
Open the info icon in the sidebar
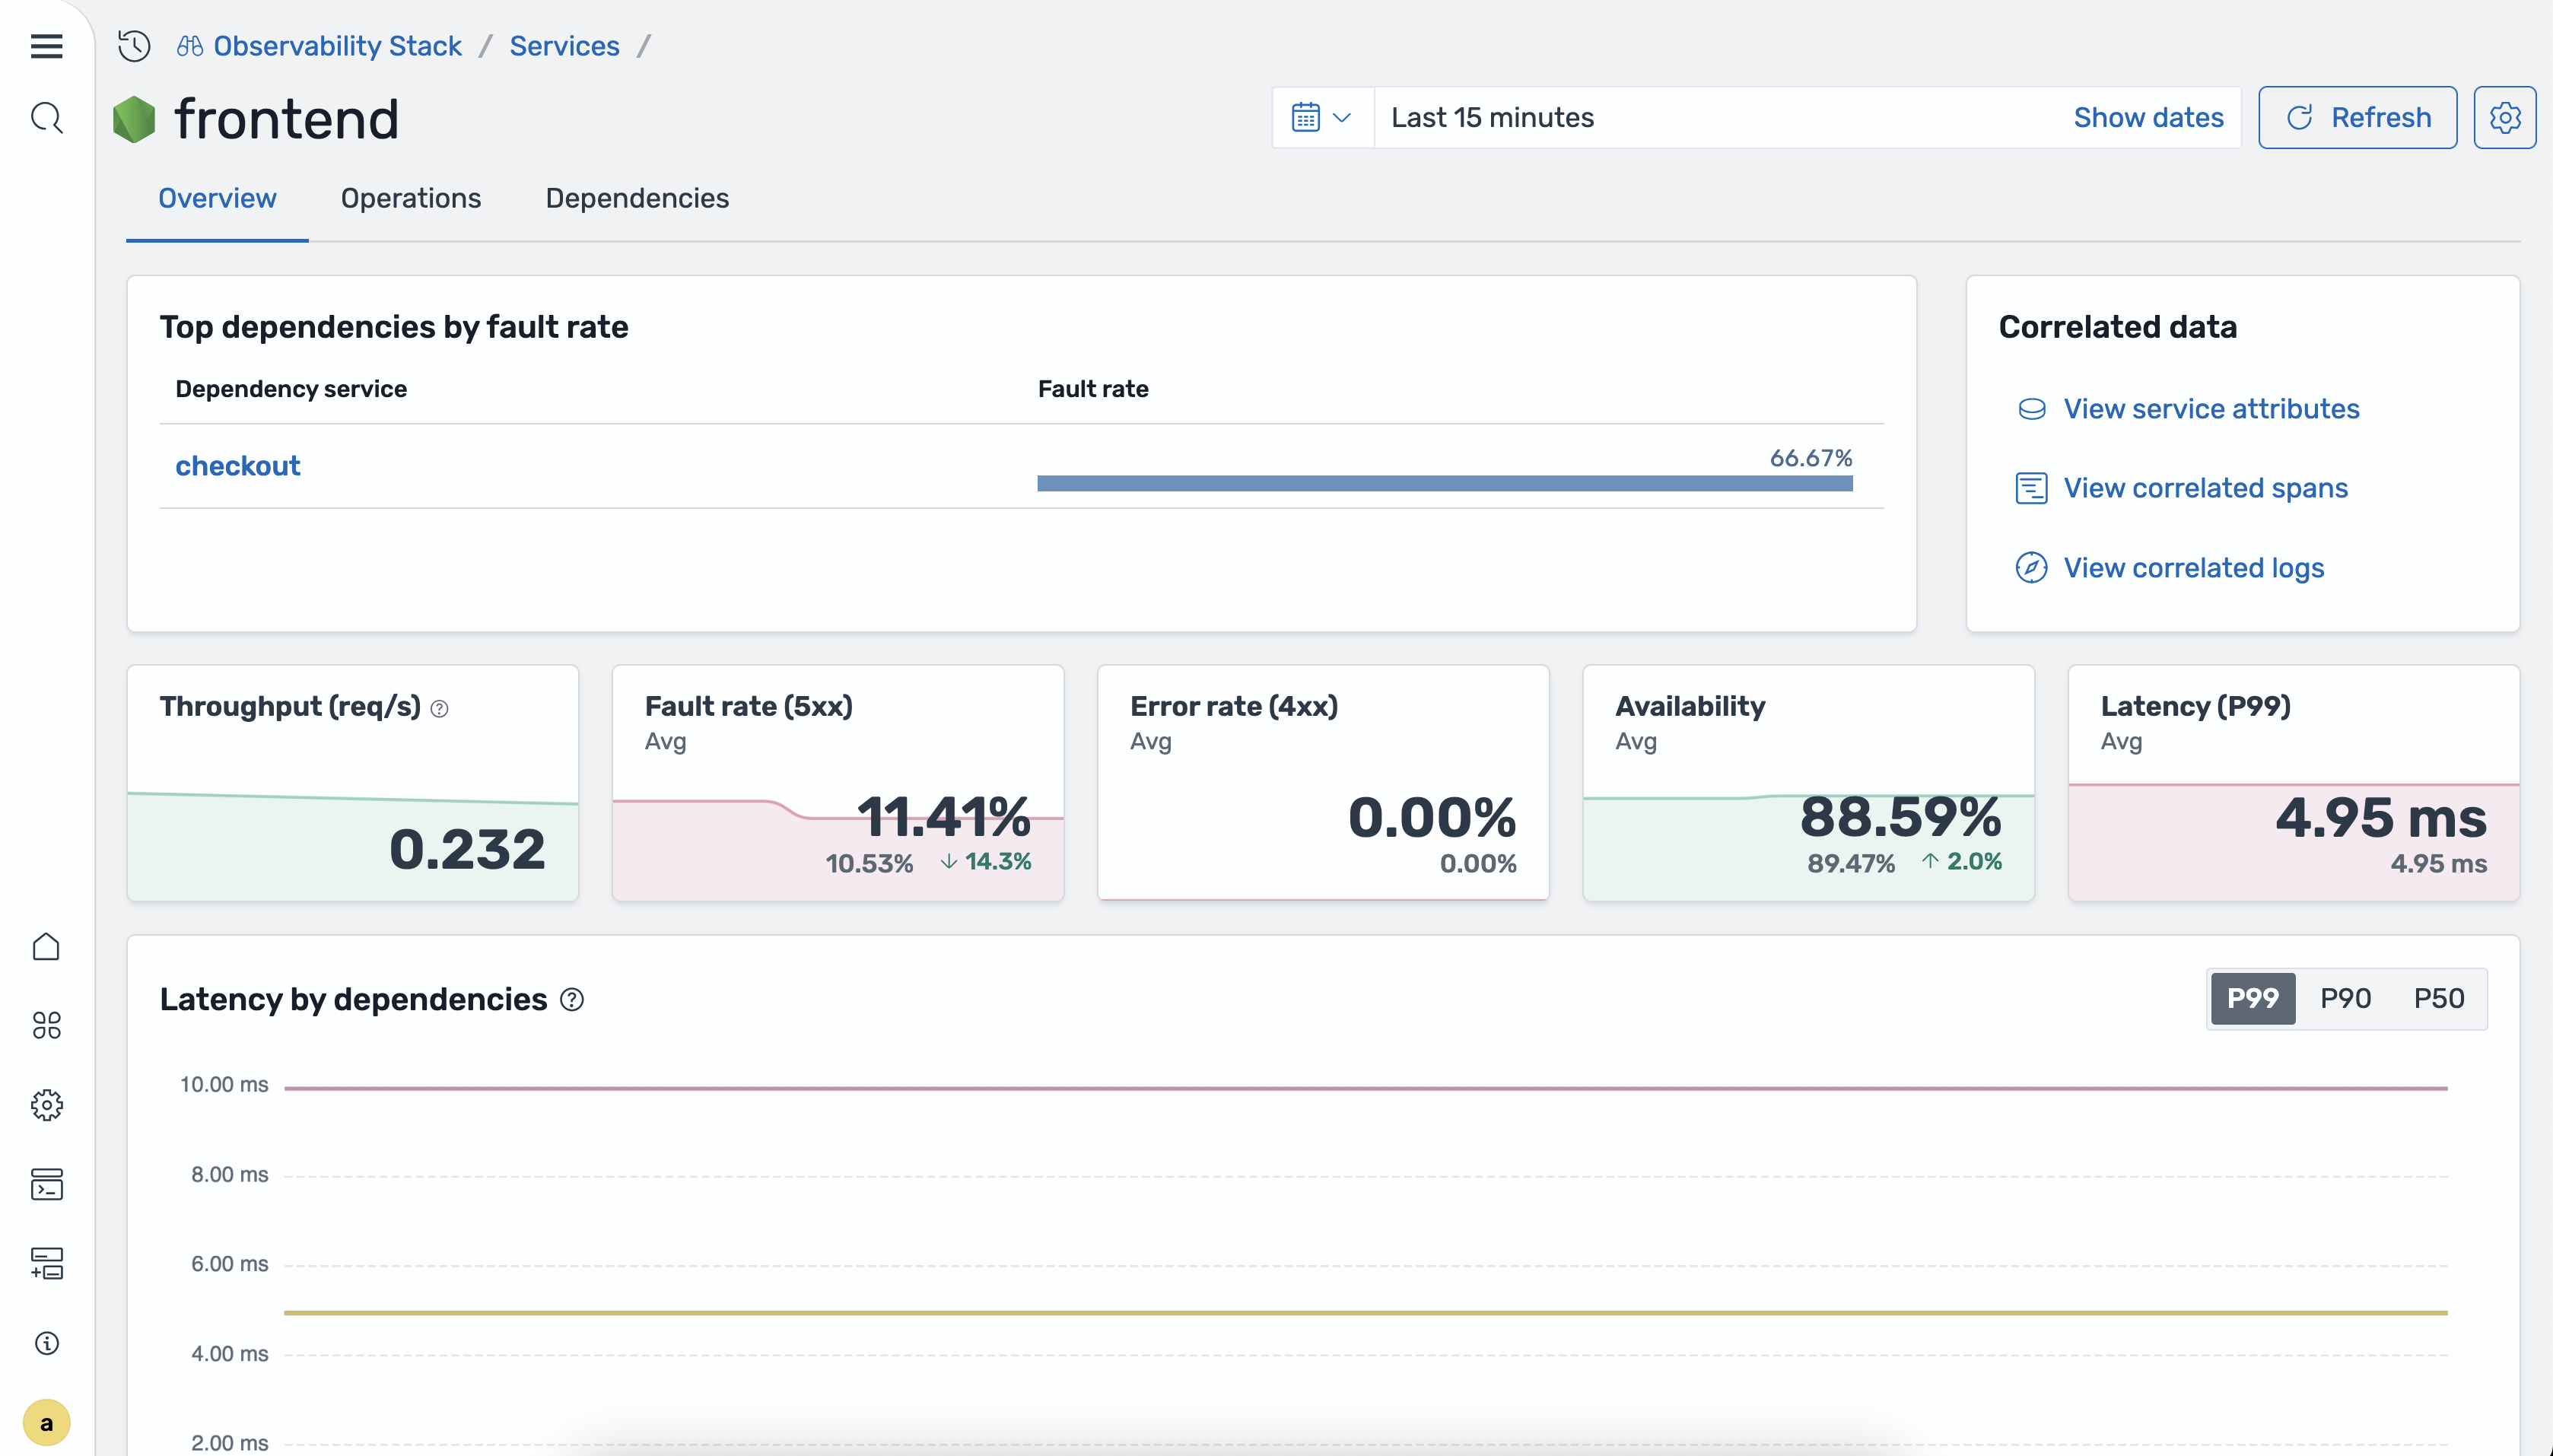click(x=46, y=1343)
